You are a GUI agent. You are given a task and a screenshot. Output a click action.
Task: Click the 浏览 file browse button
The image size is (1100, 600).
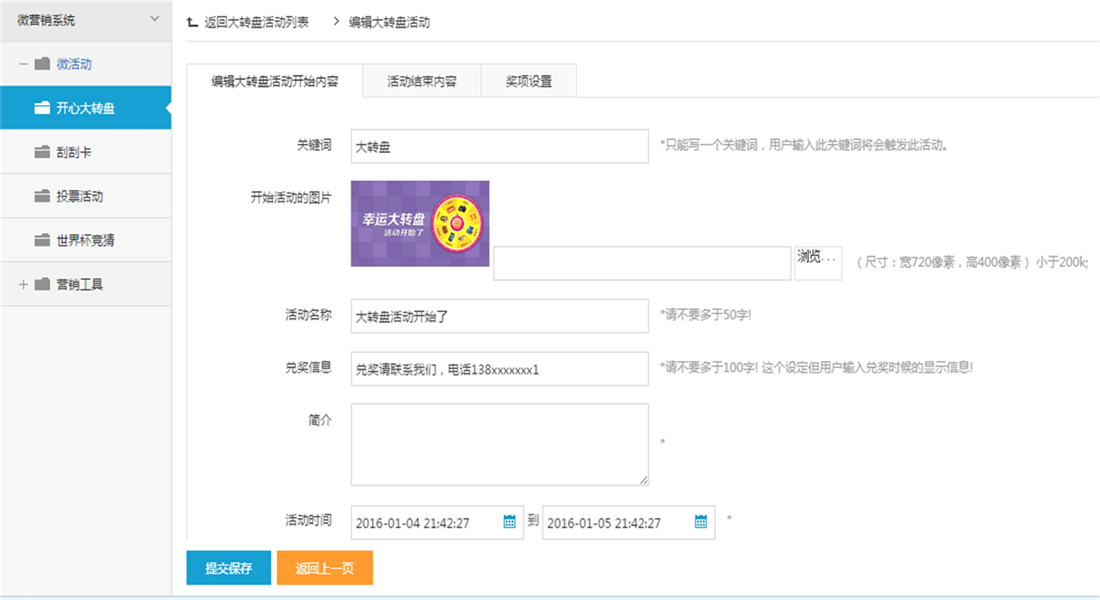pyautogui.click(x=818, y=262)
